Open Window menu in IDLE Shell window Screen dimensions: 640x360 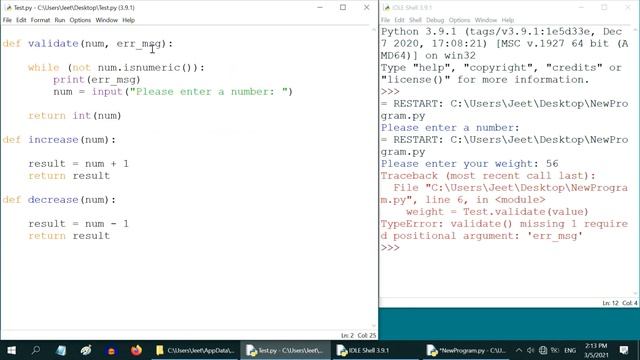[x=486, y=20]
